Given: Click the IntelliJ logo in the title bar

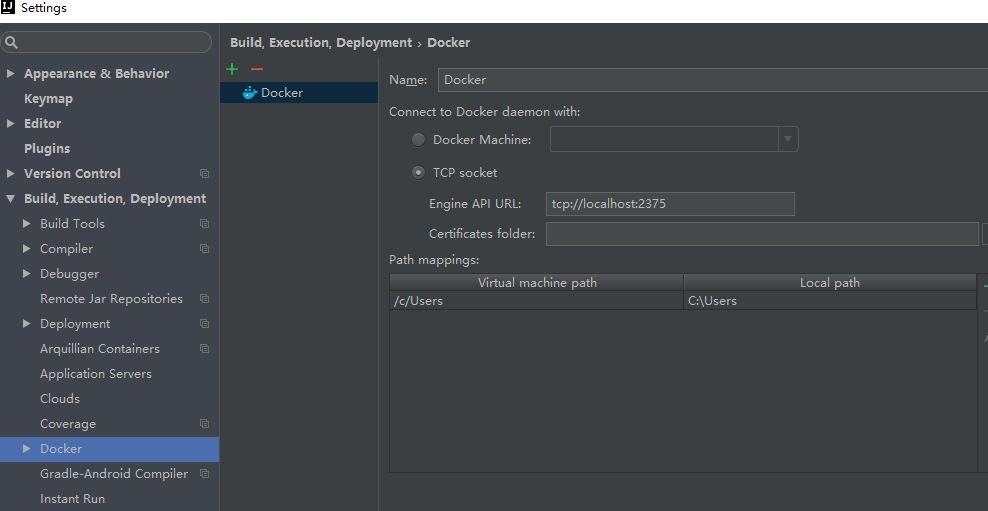Looking at the screenshot, I should tap(8, 8).
